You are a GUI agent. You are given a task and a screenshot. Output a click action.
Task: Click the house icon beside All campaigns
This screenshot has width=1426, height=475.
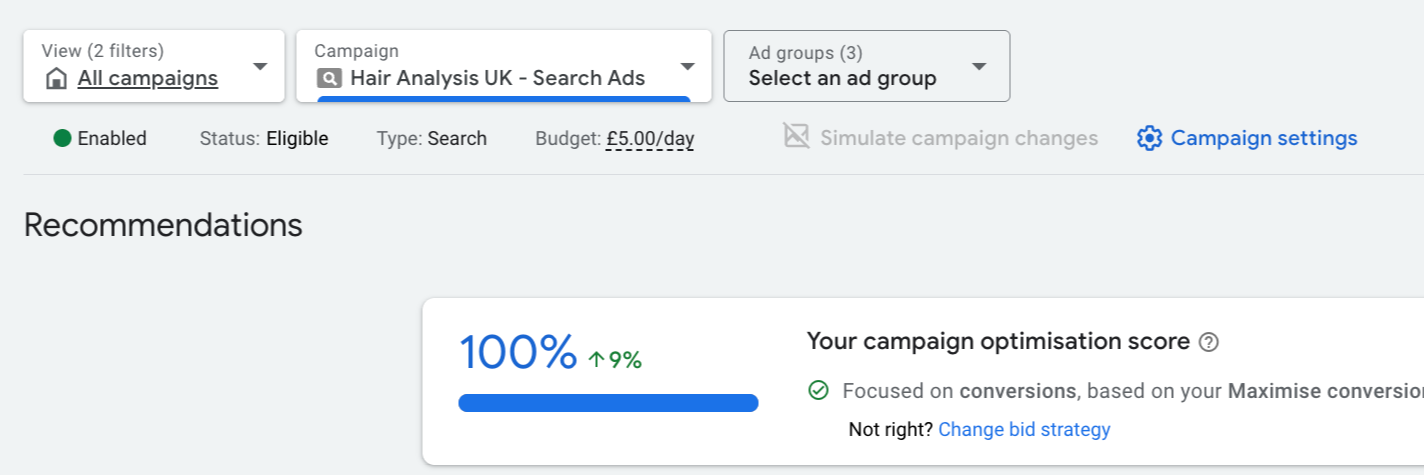point(57,79)
